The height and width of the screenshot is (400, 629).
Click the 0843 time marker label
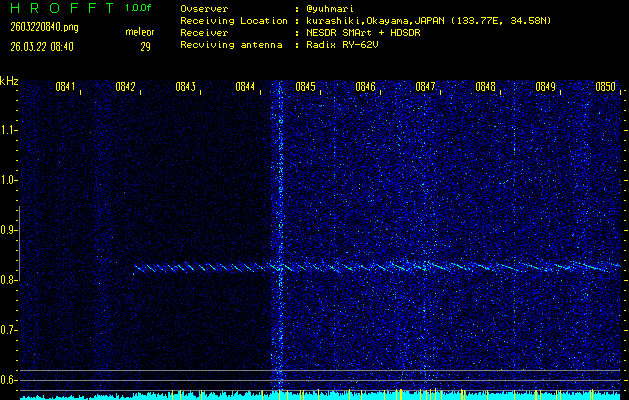[185, 87]
